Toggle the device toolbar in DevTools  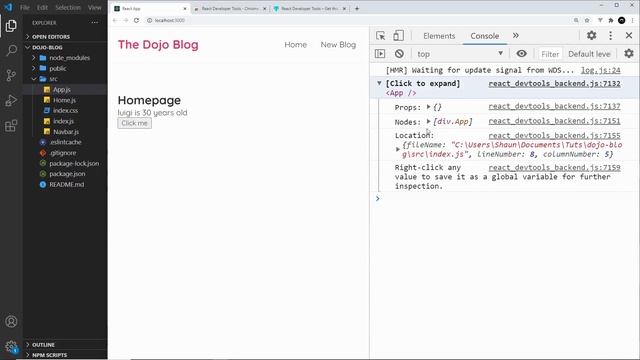click(x=398, y=36)
